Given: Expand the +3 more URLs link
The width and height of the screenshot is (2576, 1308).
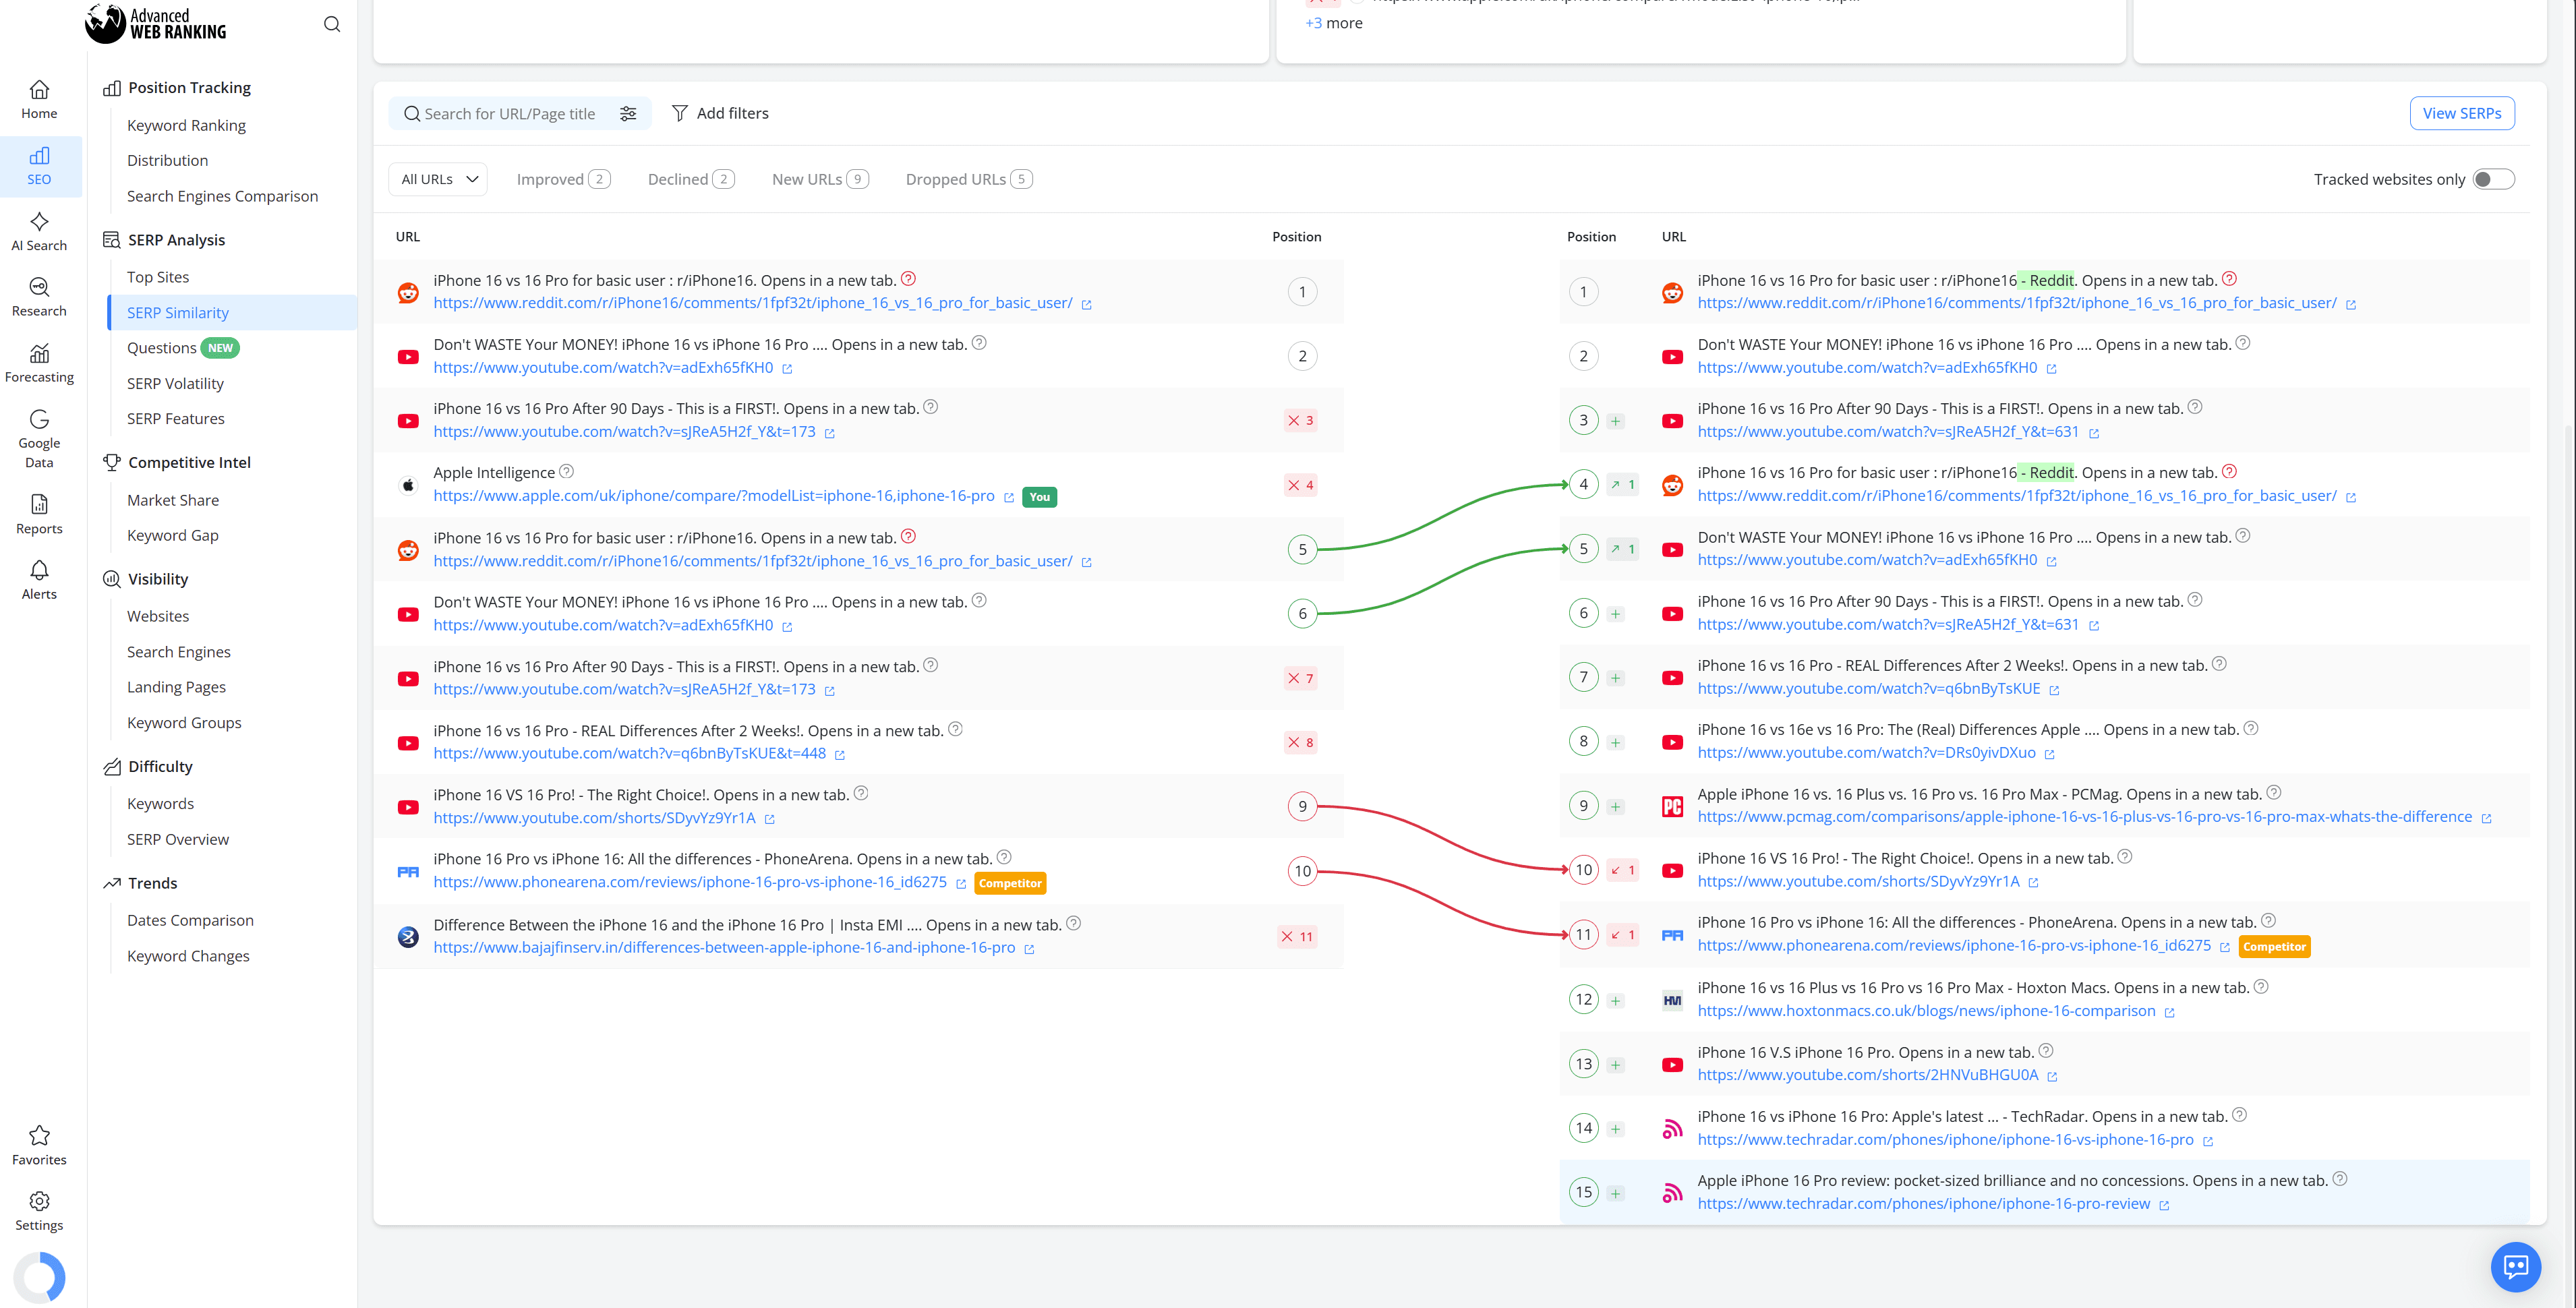Looking at the screenshot, I should pyautogui.click(x=1333, y=23).
